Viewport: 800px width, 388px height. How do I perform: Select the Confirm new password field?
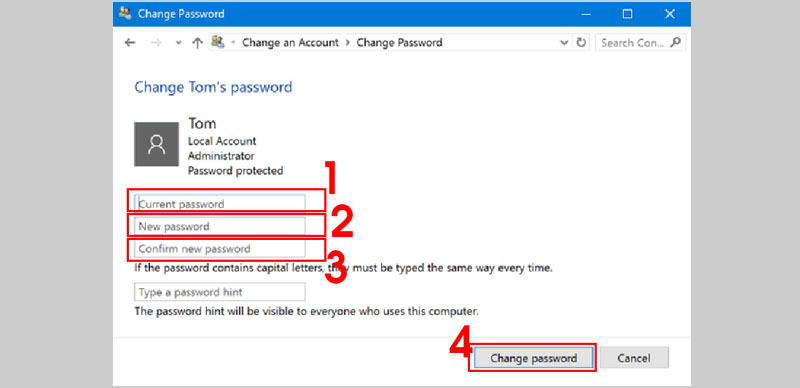point(220,249)
